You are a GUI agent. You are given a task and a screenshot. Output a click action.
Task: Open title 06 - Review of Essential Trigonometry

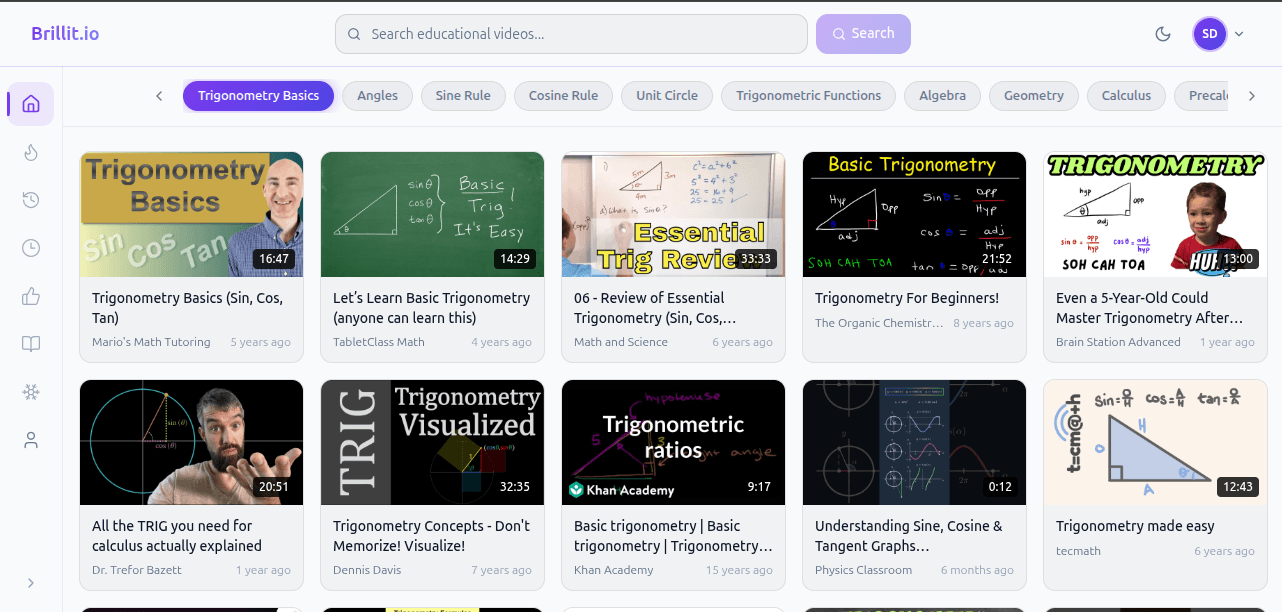(657, 308)
